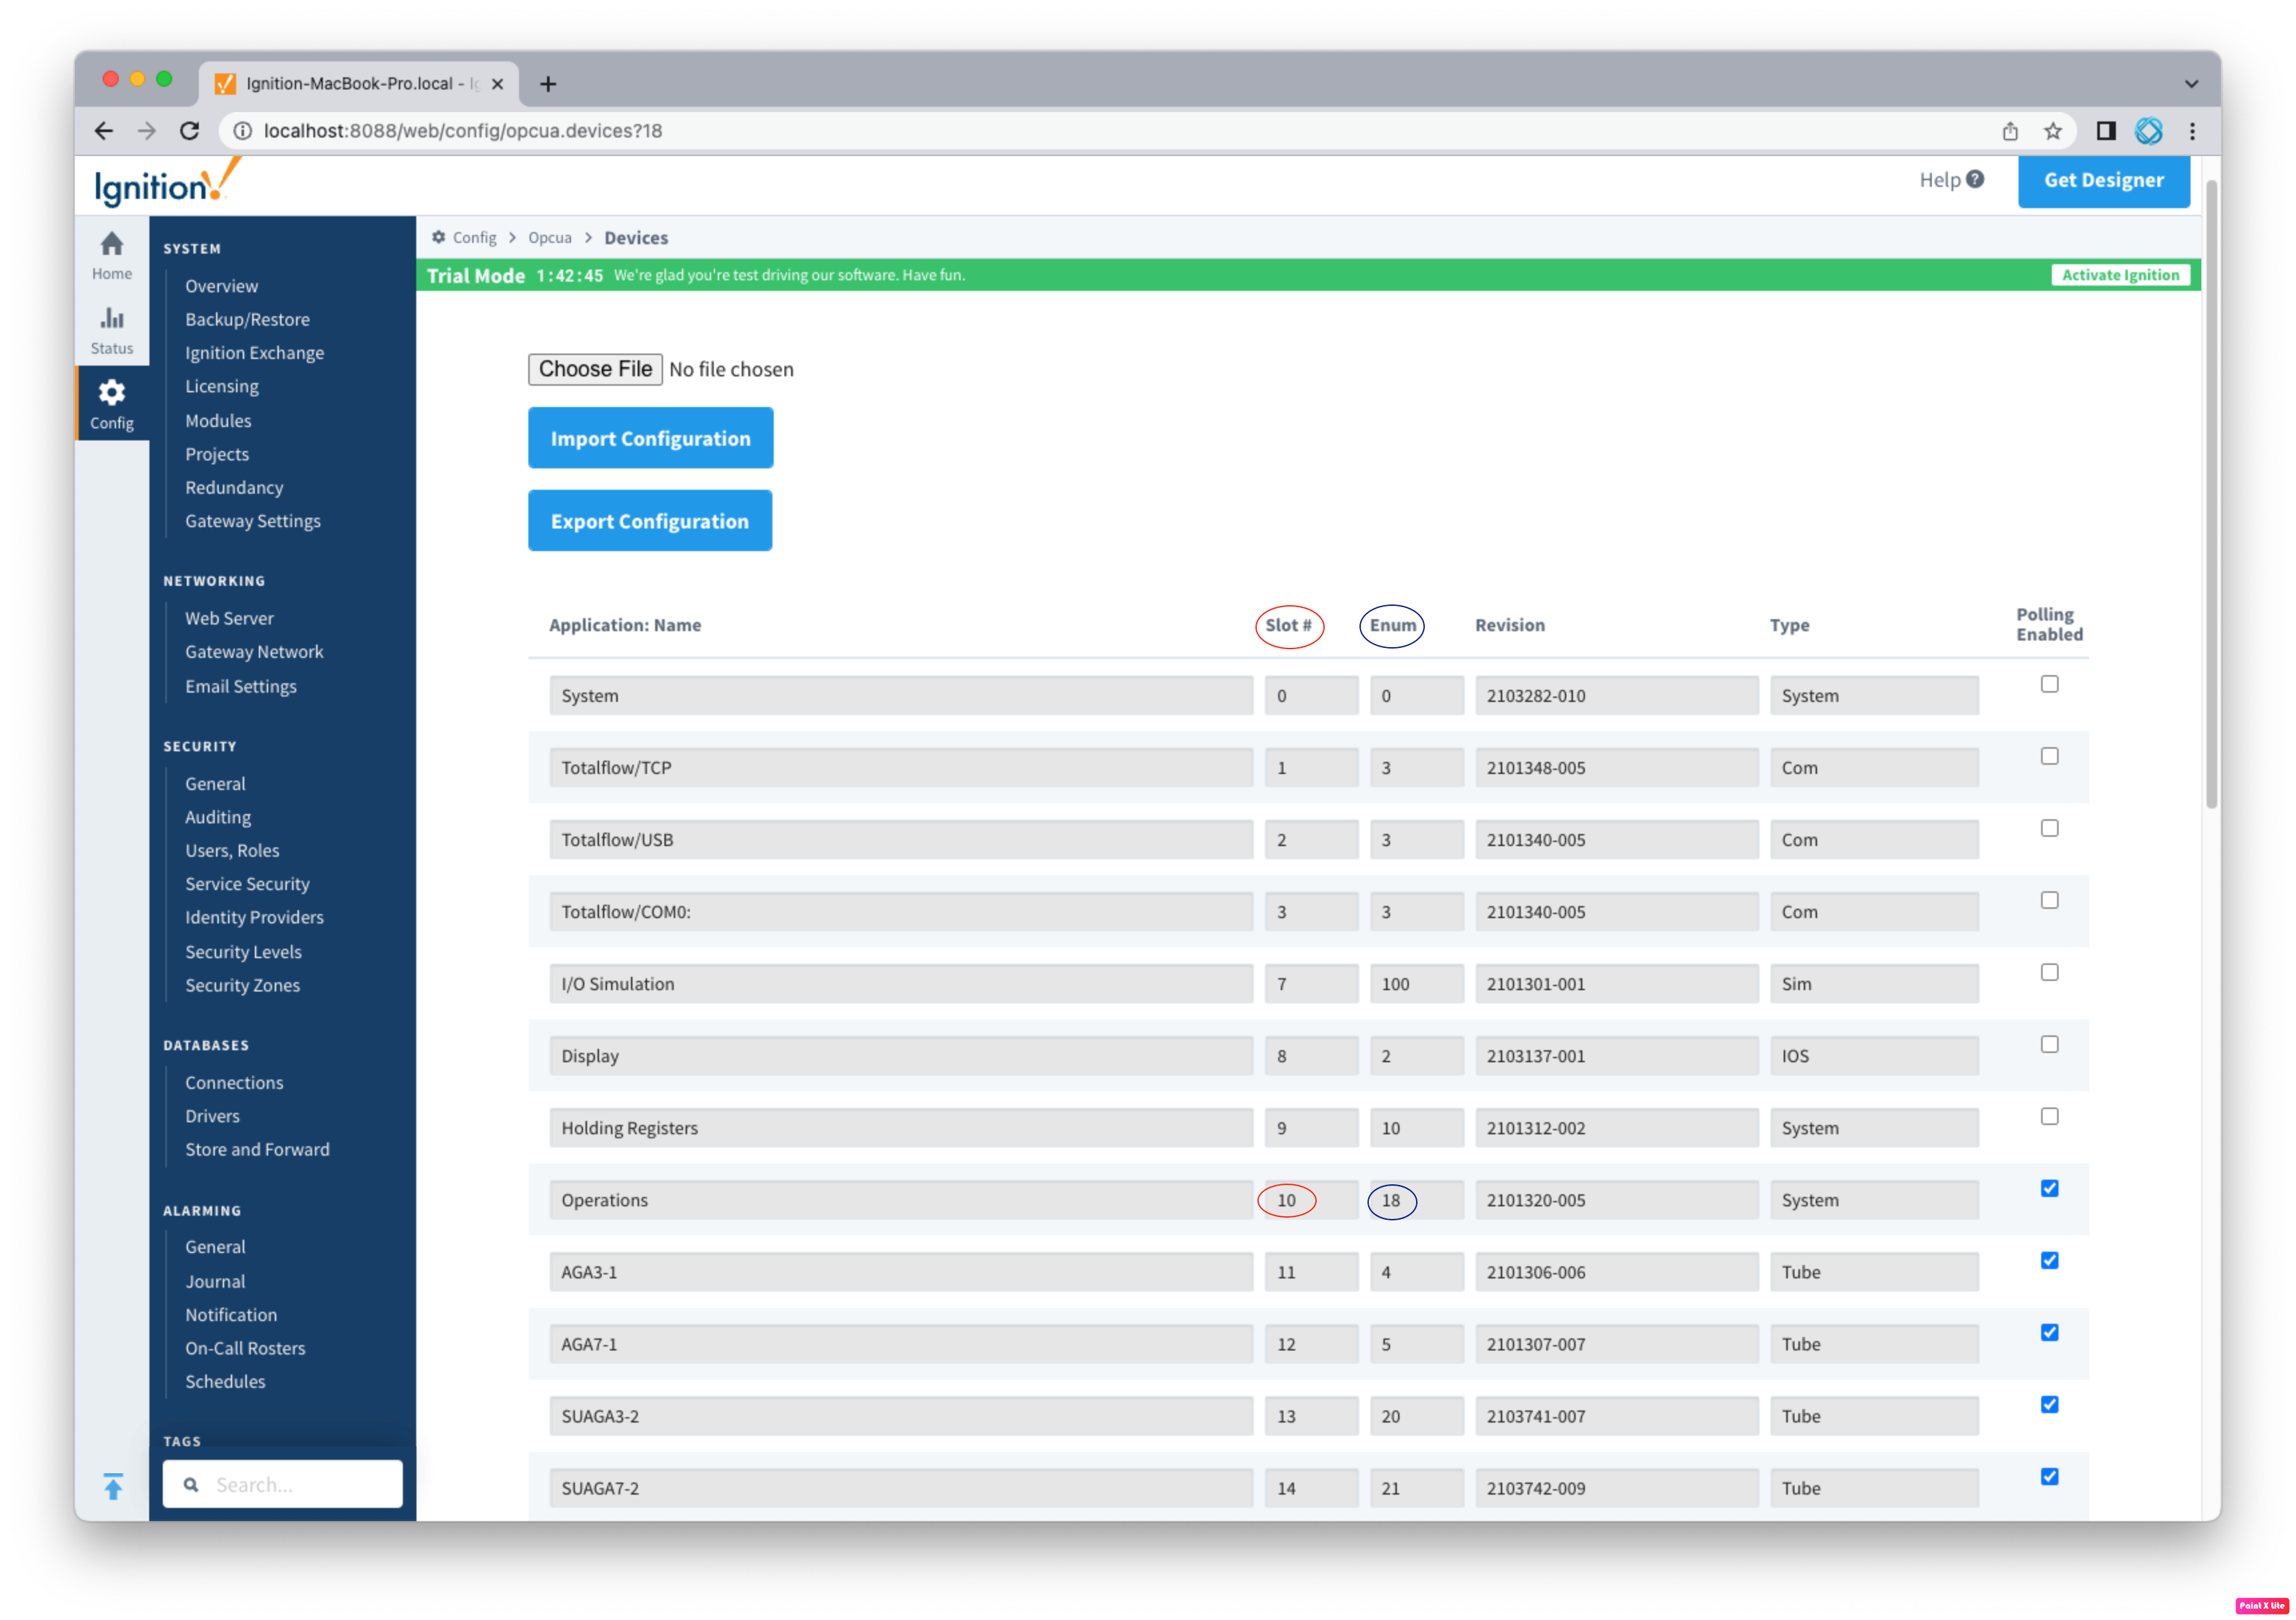Click the Help question mark icon
Viewport: 2296px width, 1620px height.
point(1974,180)
